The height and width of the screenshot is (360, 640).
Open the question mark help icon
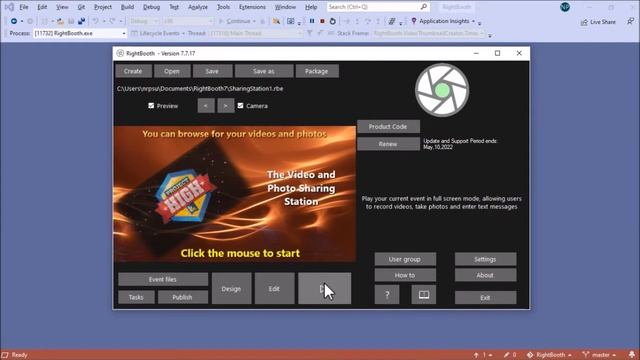pos(387,294)
